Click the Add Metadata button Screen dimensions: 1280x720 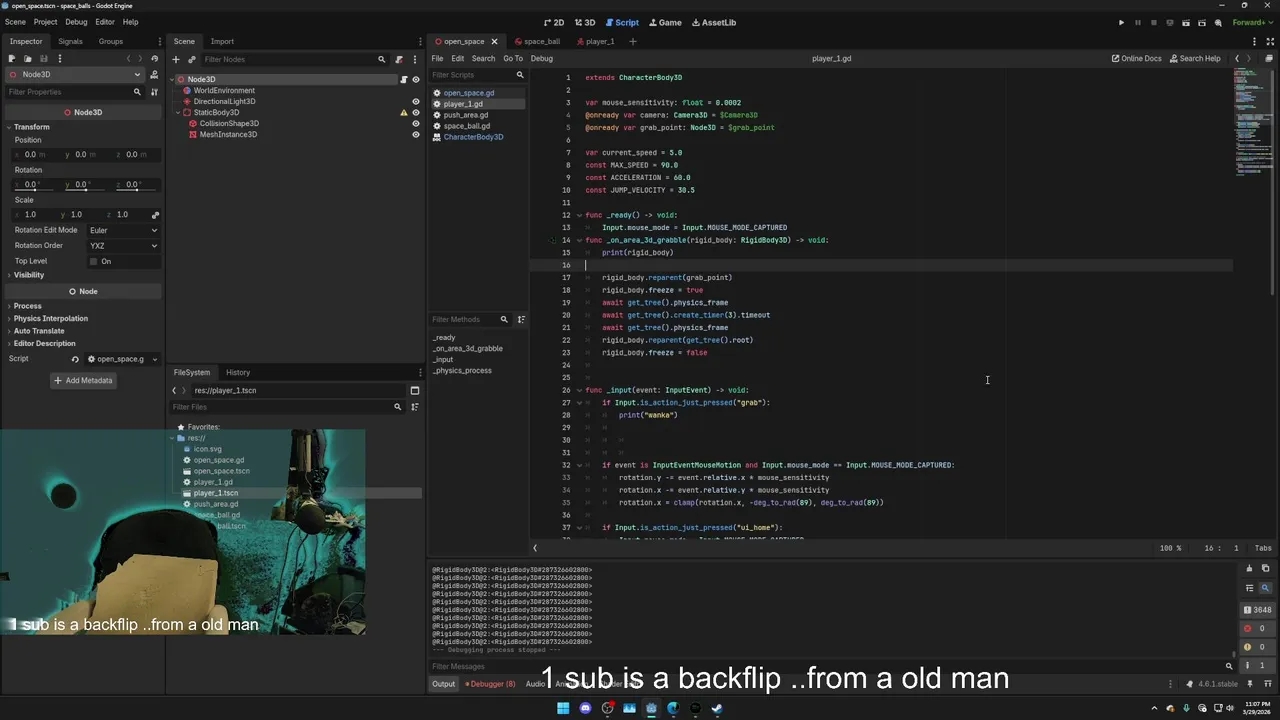coord(82,380)
